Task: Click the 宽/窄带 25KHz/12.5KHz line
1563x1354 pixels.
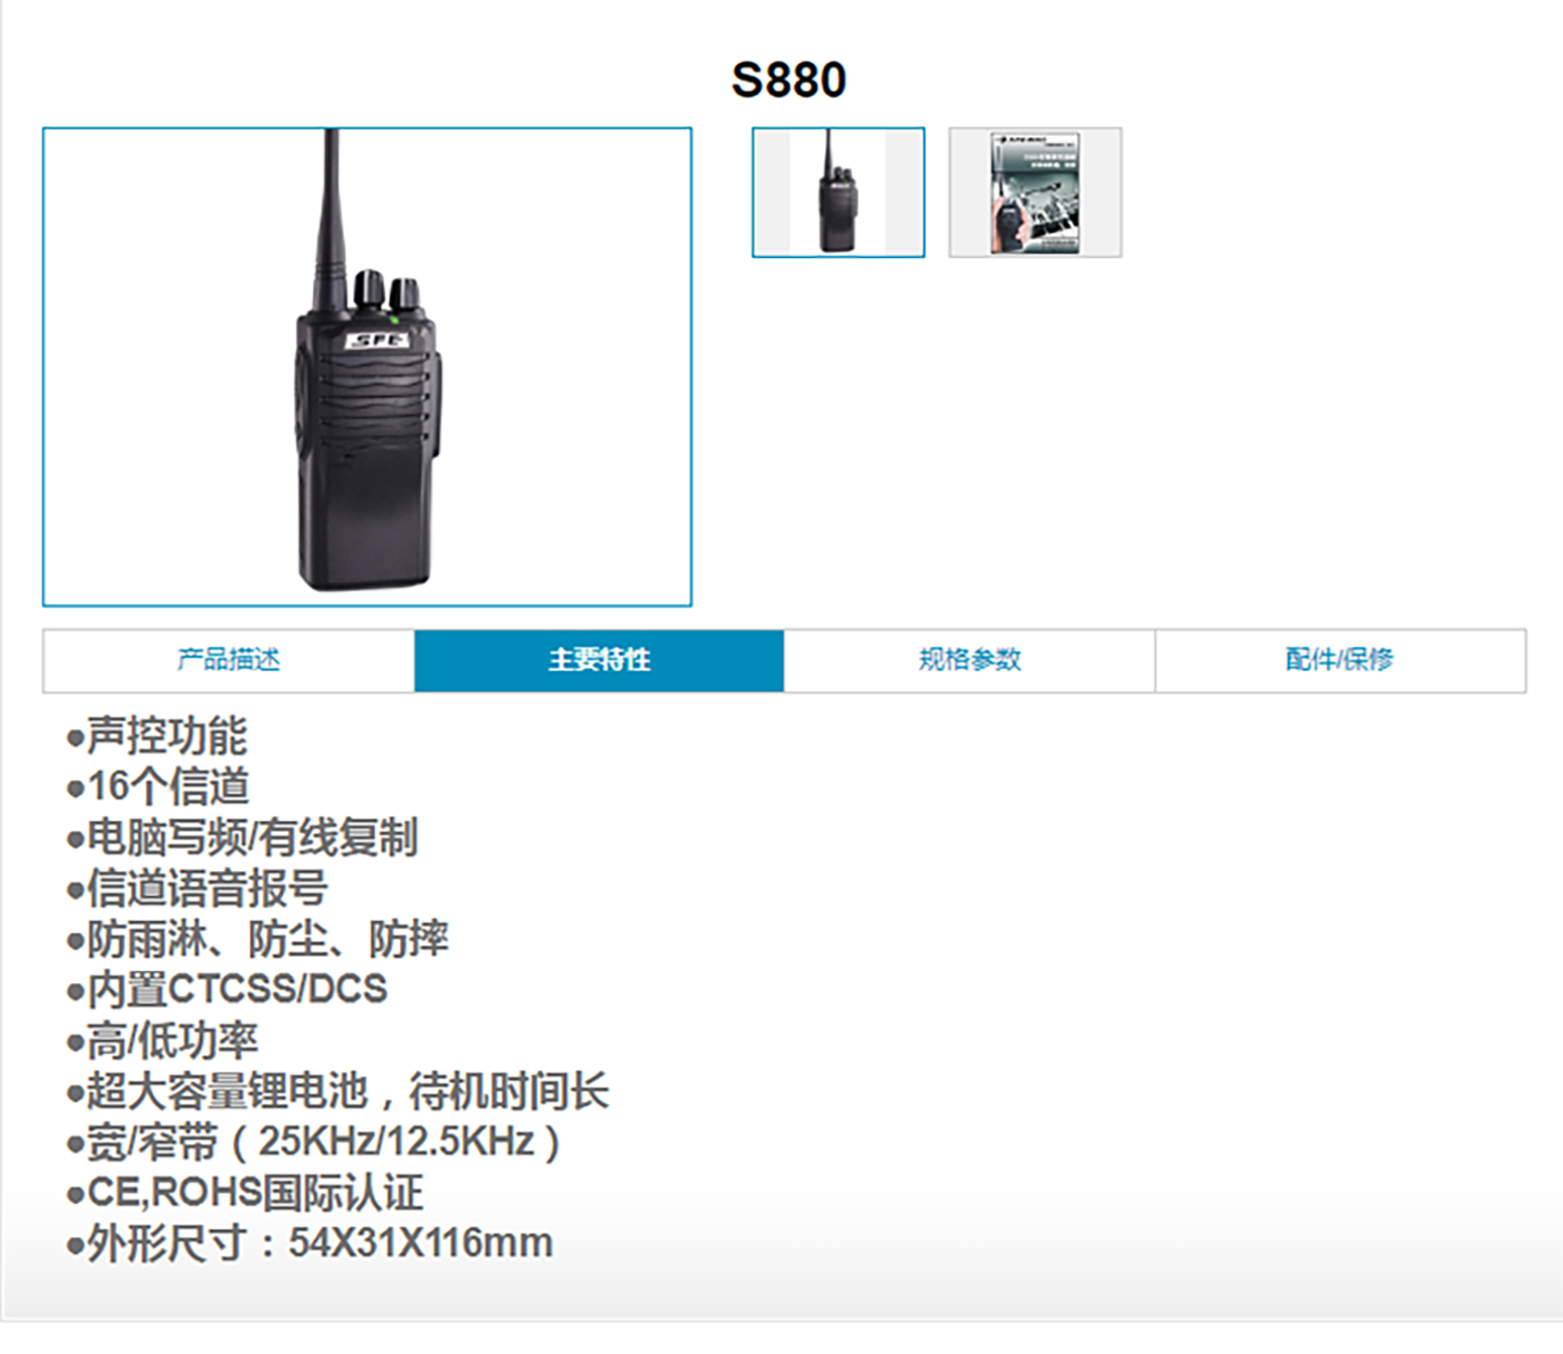Action: point(314,1142)
